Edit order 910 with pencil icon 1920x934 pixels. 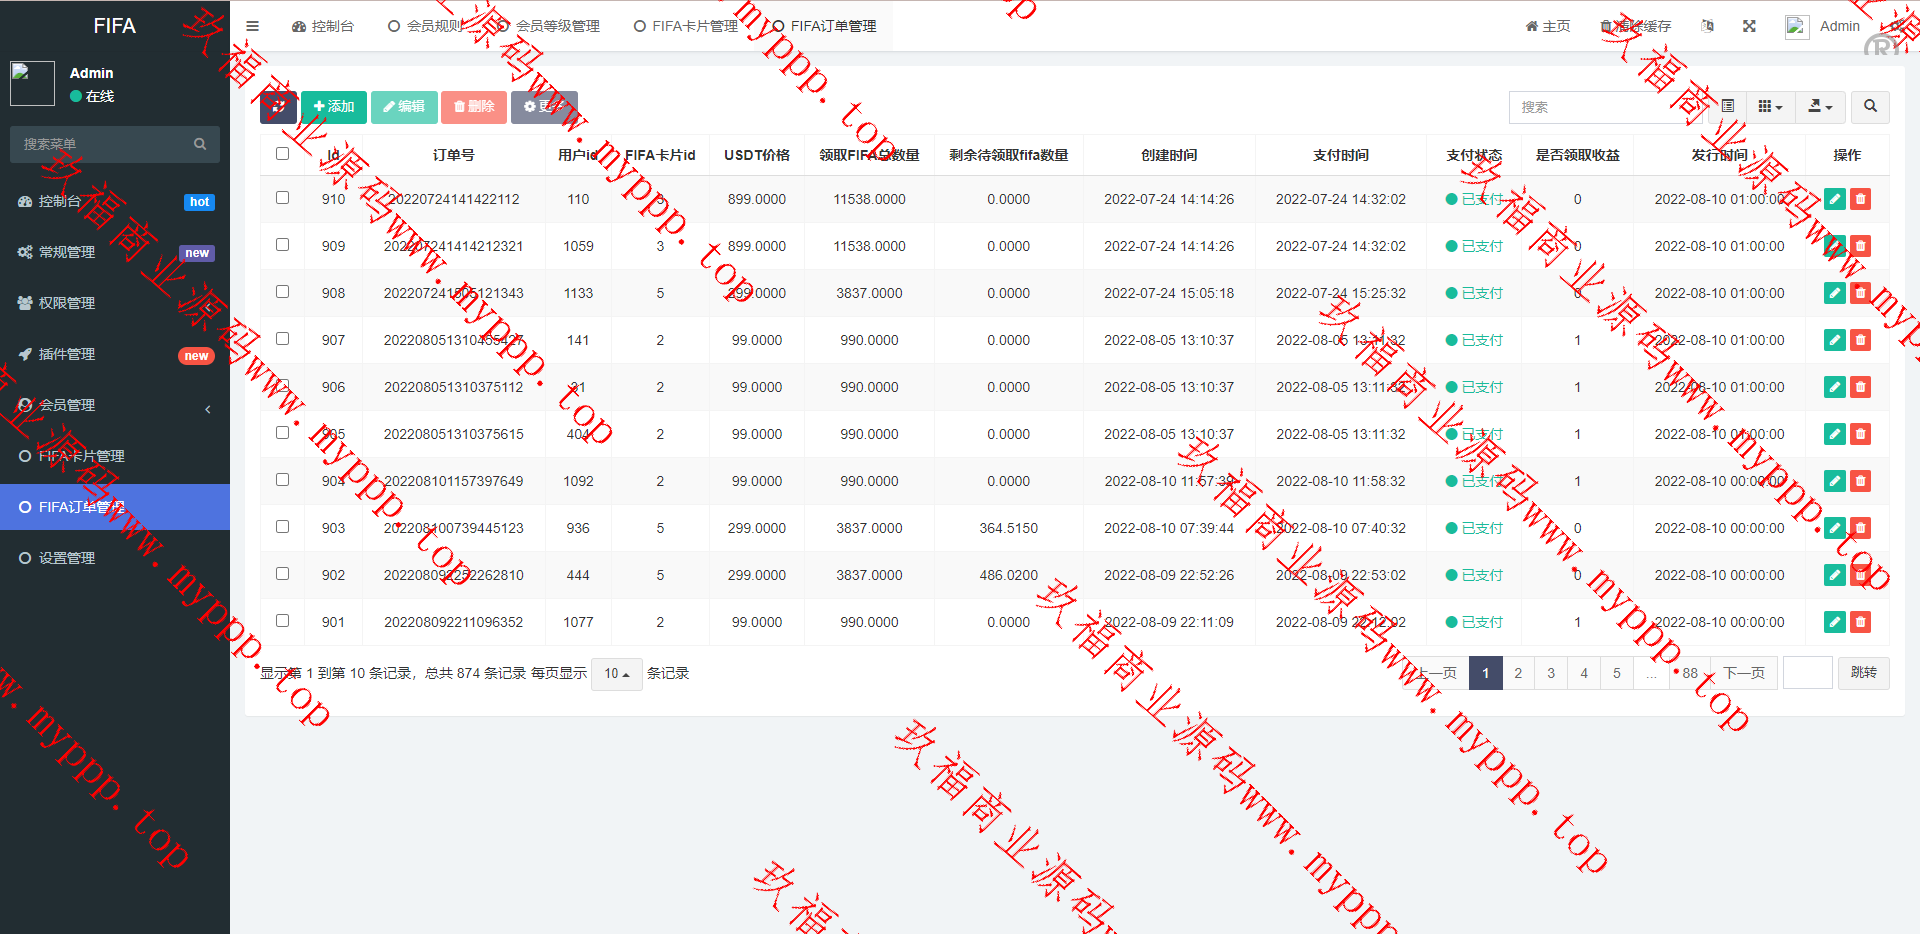[x=1834, y=199]
